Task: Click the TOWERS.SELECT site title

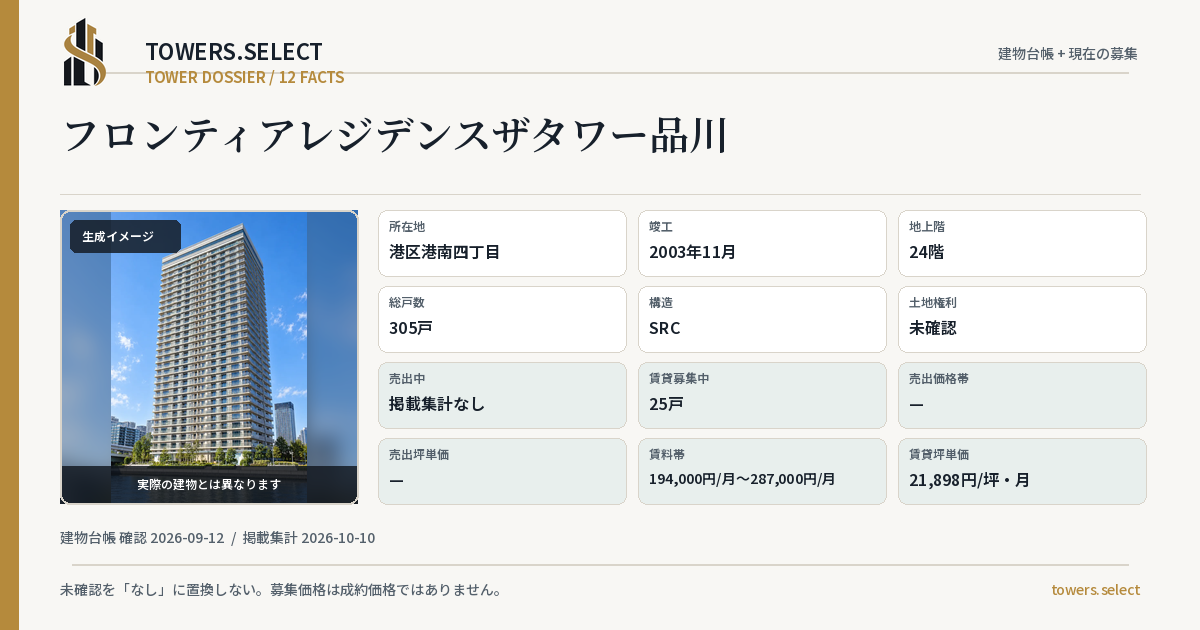Action: (234, 52)
